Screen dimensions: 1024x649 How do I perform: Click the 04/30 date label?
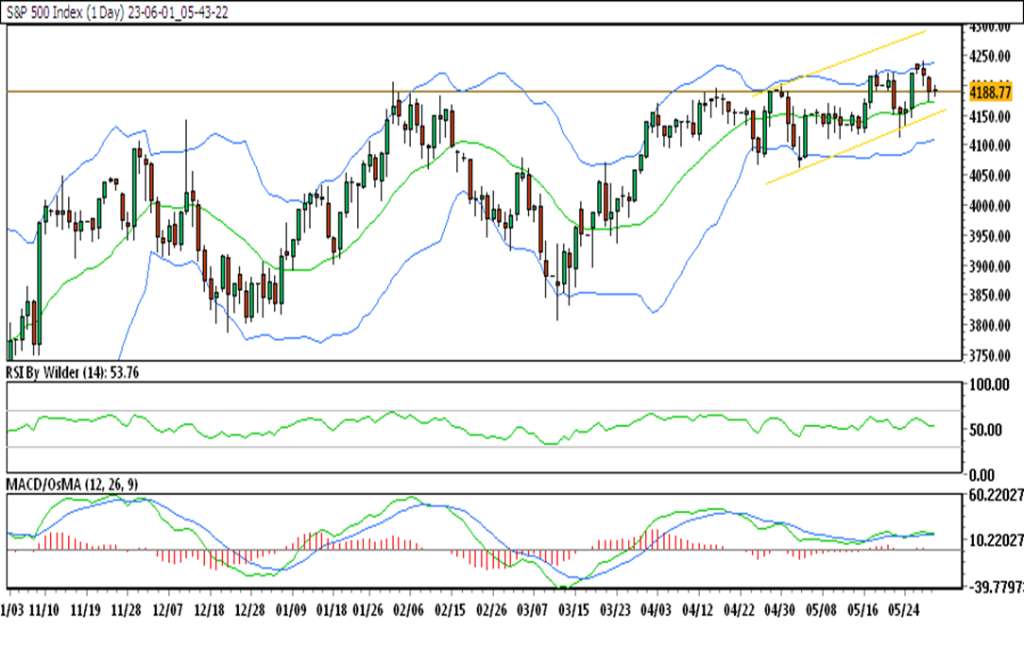[x=780, y=610]
